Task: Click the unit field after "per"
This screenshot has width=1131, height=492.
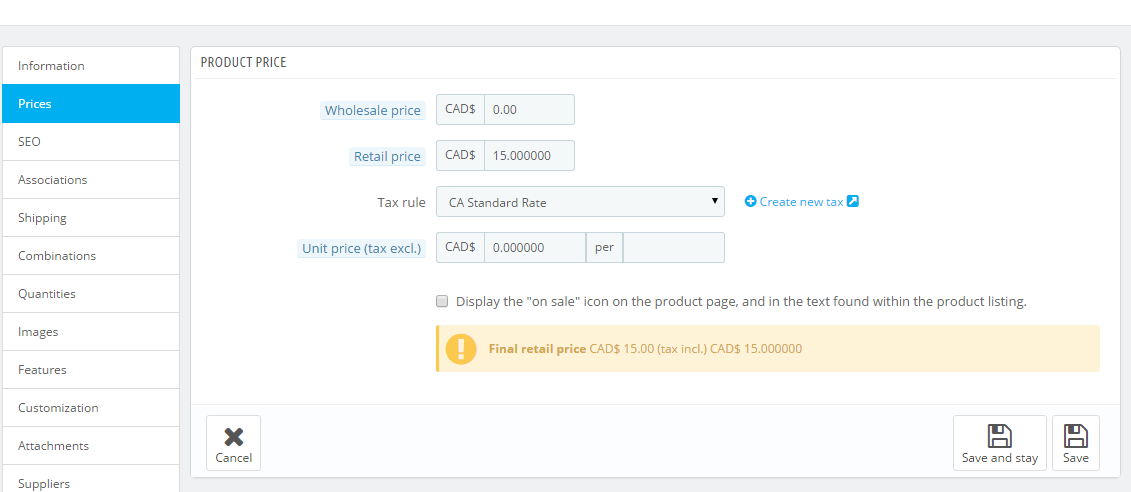Action: (x=673, y=248)
